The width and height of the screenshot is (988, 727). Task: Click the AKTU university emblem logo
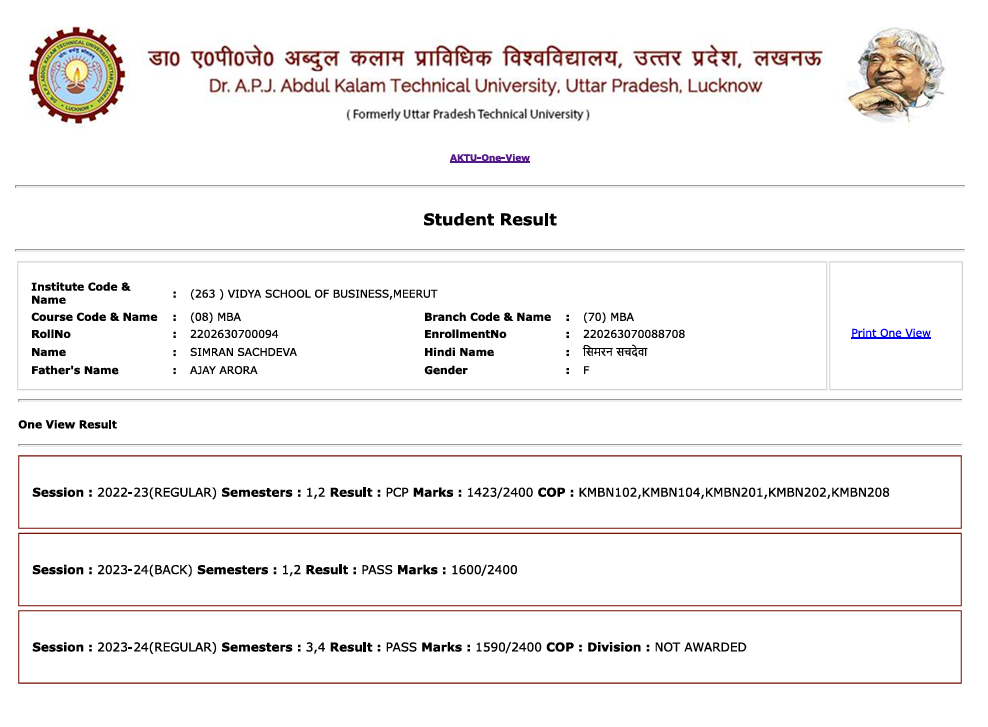point(77,76)
